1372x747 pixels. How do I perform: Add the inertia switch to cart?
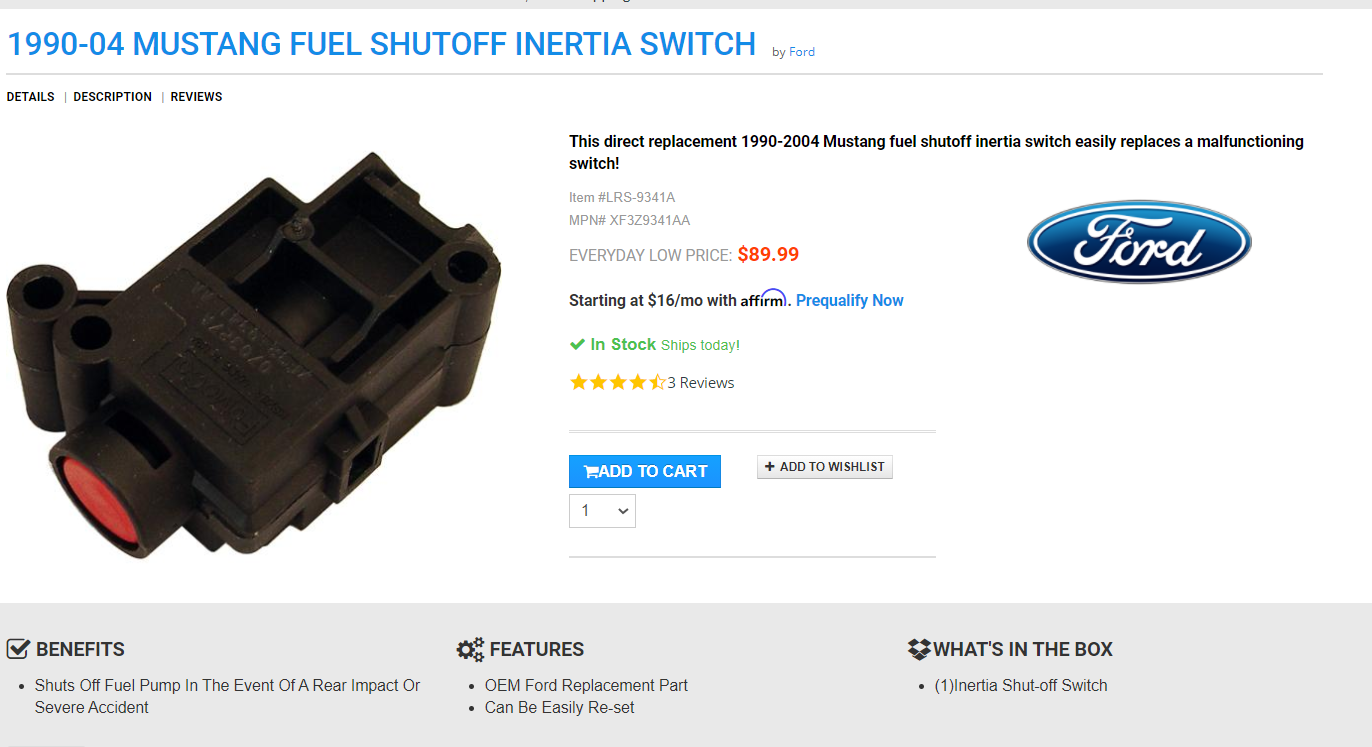click(645, 471)
